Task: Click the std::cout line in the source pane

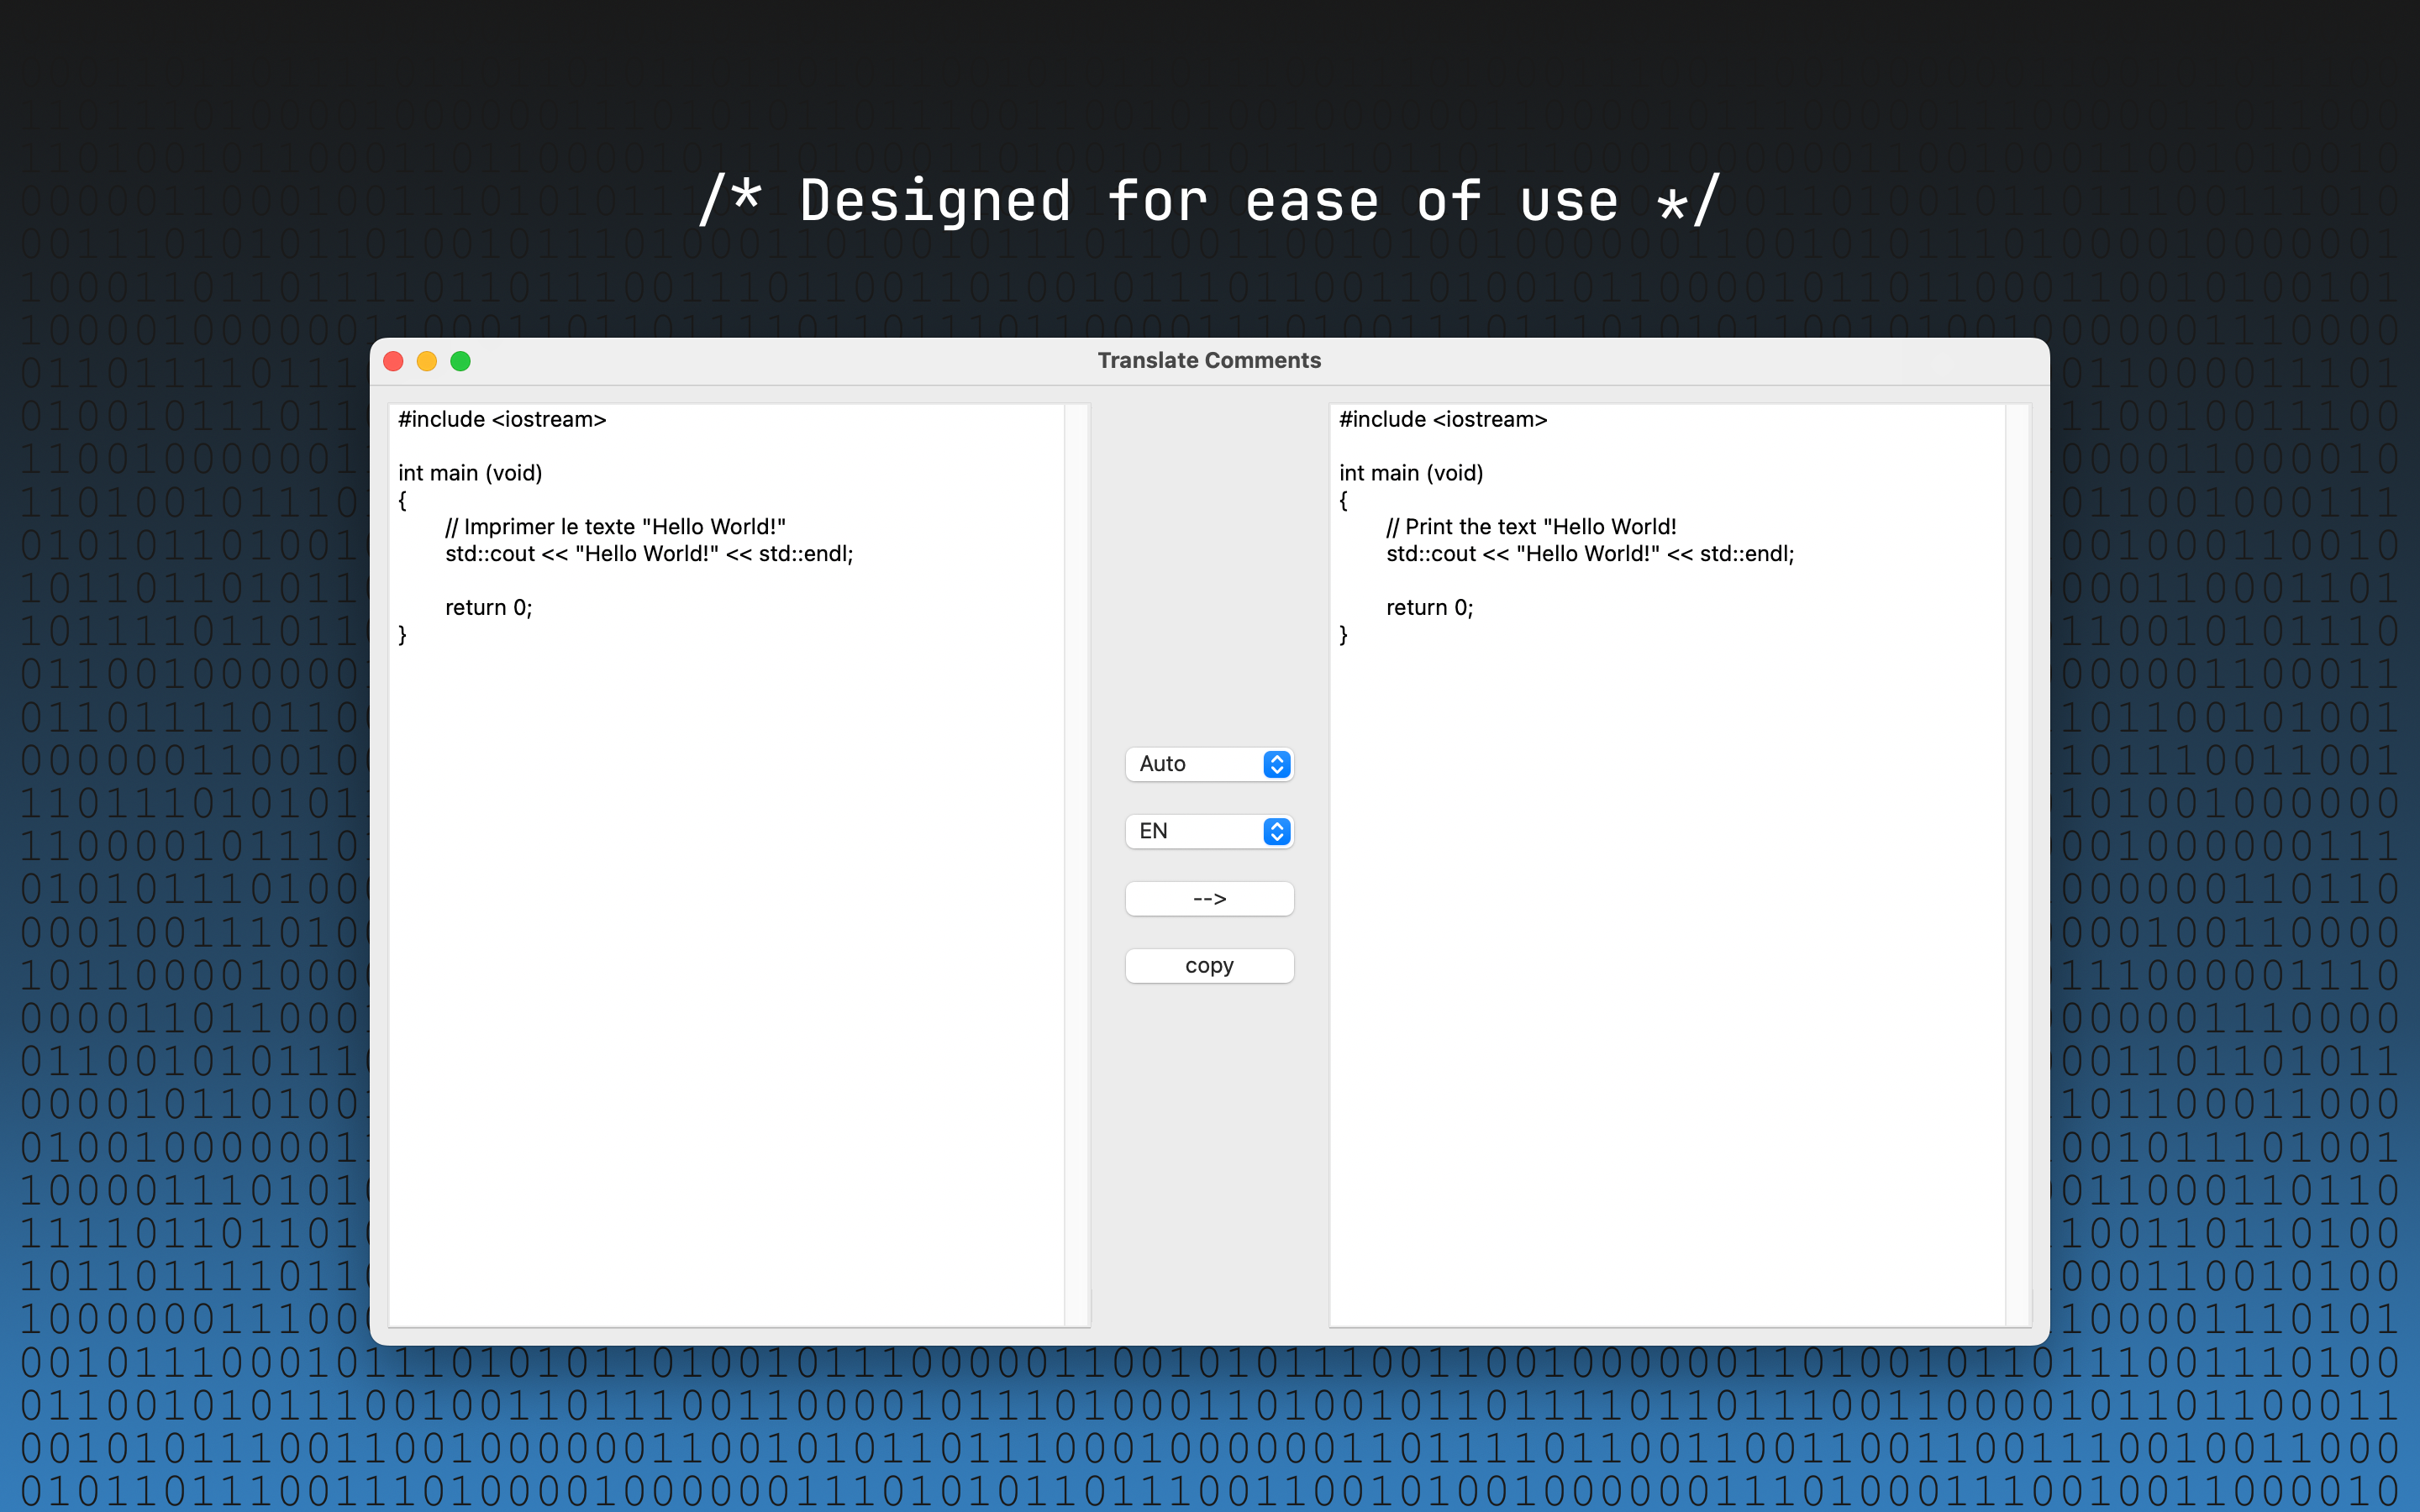Action: (649, 554)
